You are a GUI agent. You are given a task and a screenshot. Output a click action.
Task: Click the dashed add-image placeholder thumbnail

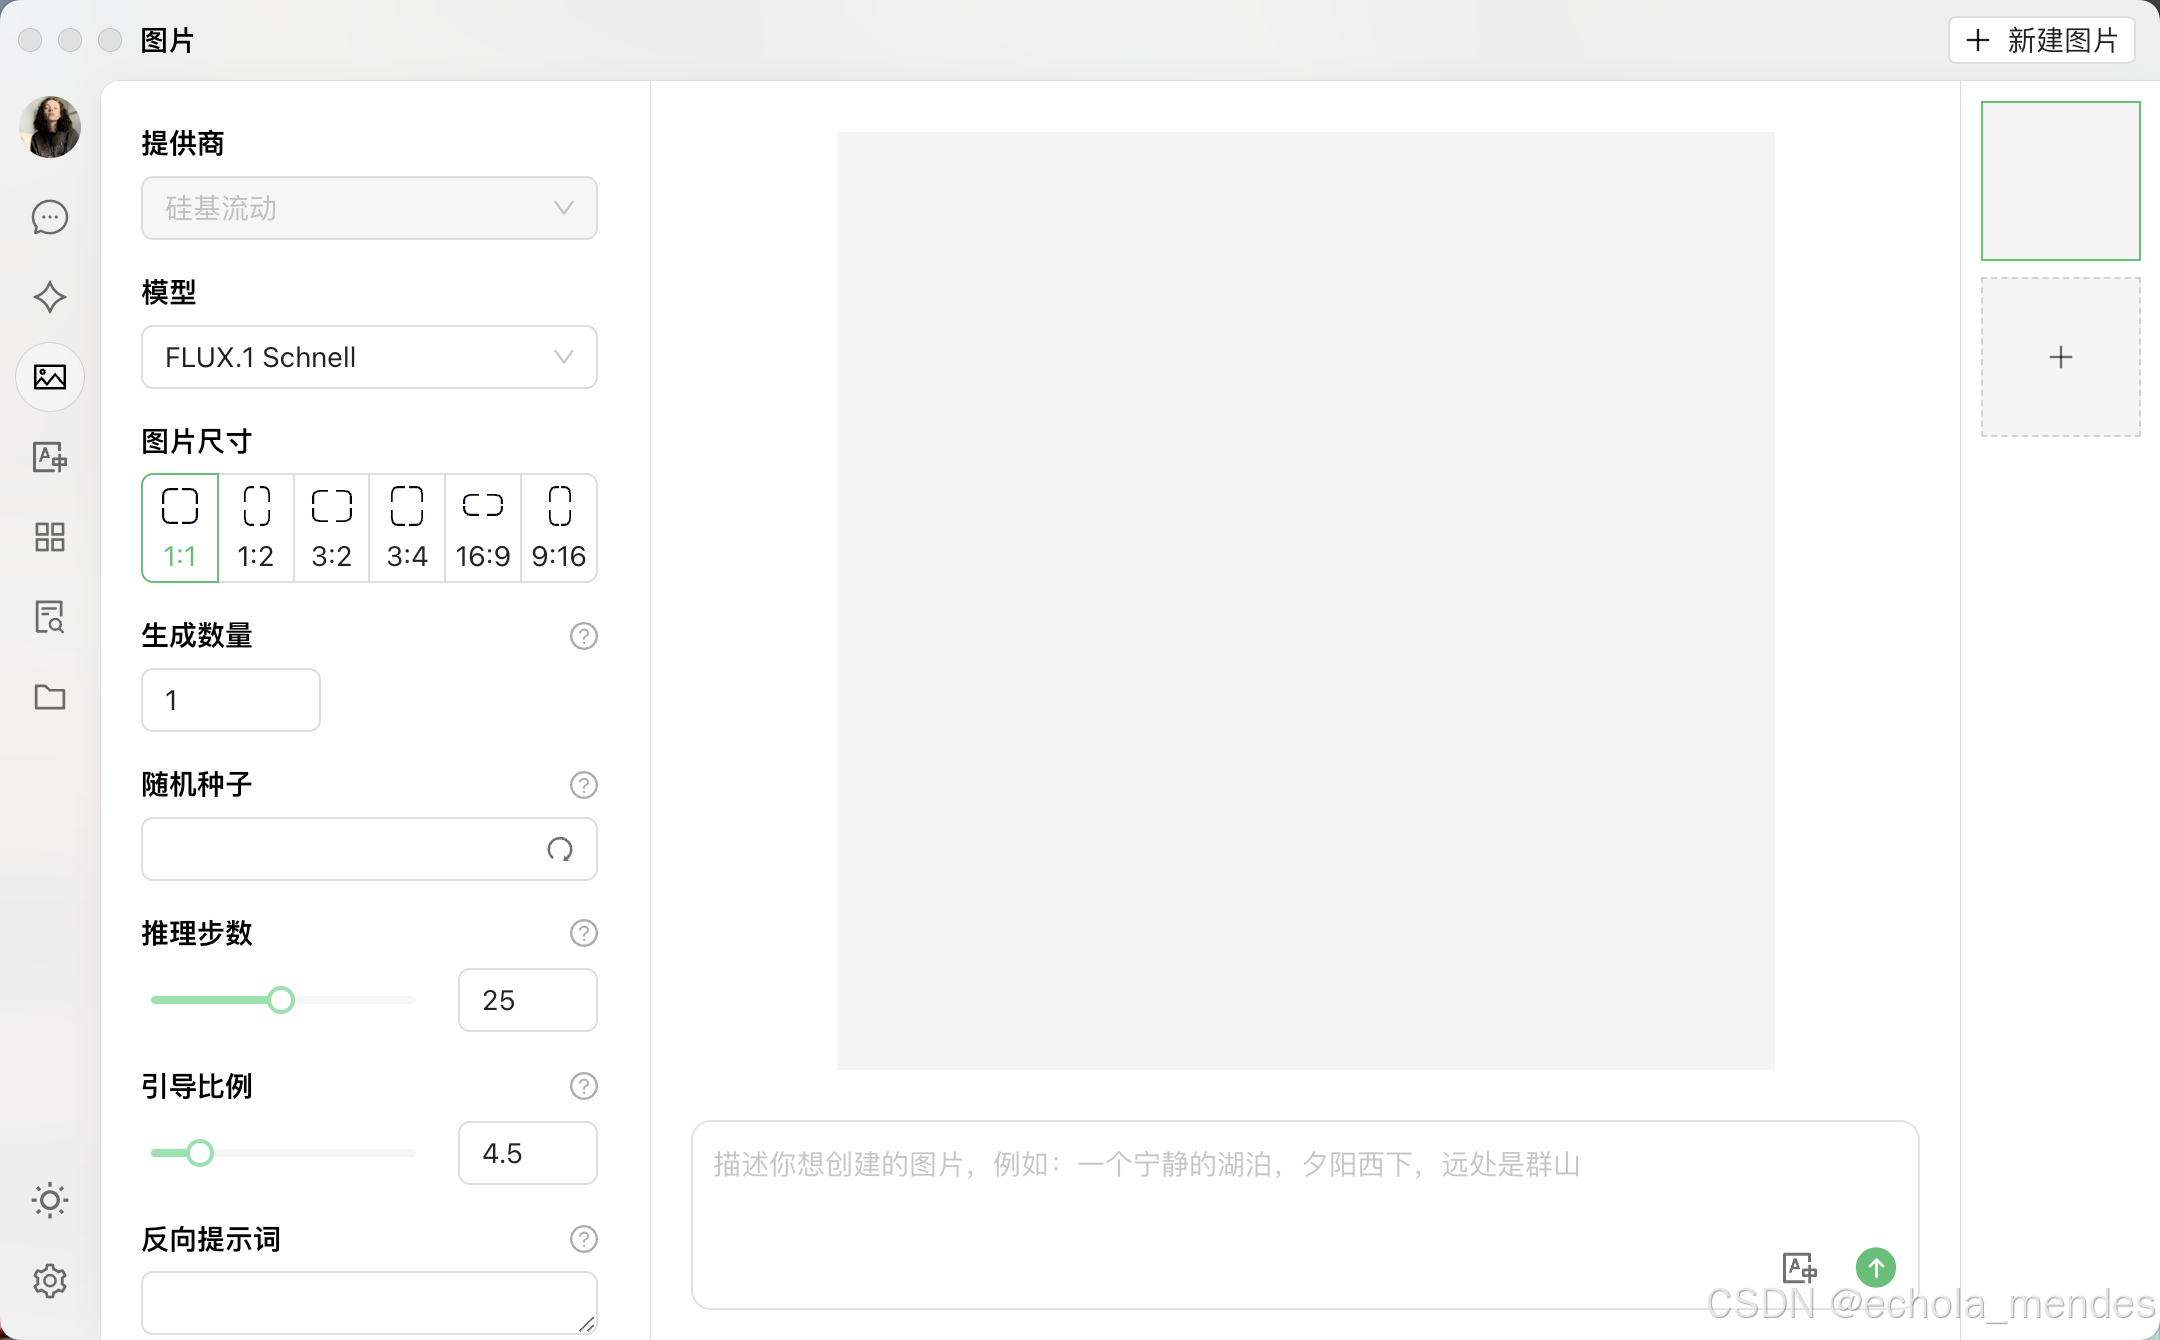click(x=2060, y=357)
